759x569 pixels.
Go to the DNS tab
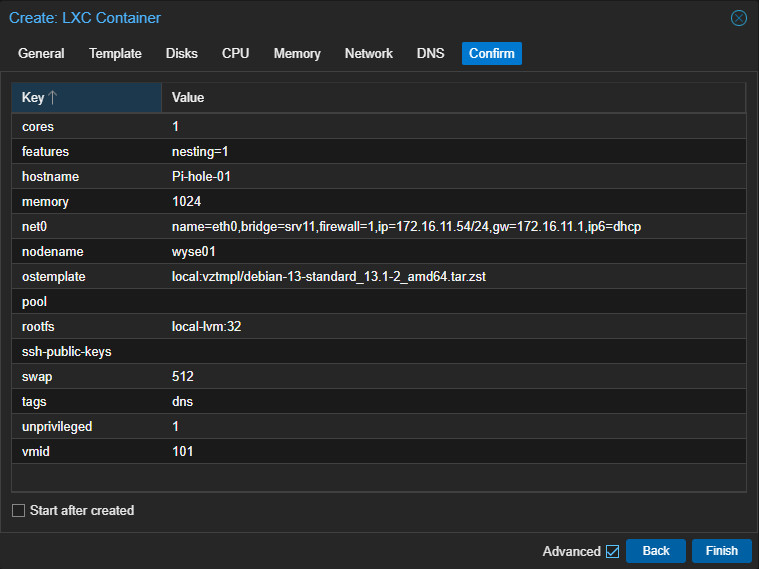430,53
